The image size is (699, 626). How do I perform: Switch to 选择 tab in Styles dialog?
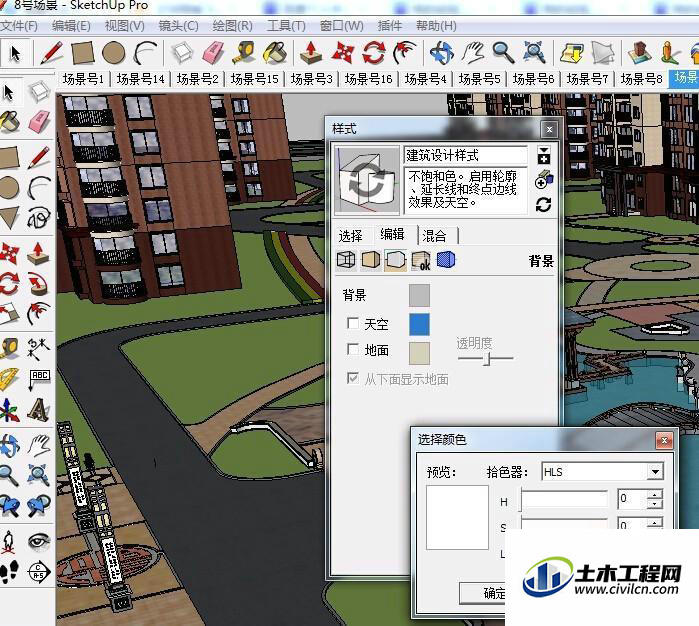[350, 235]
